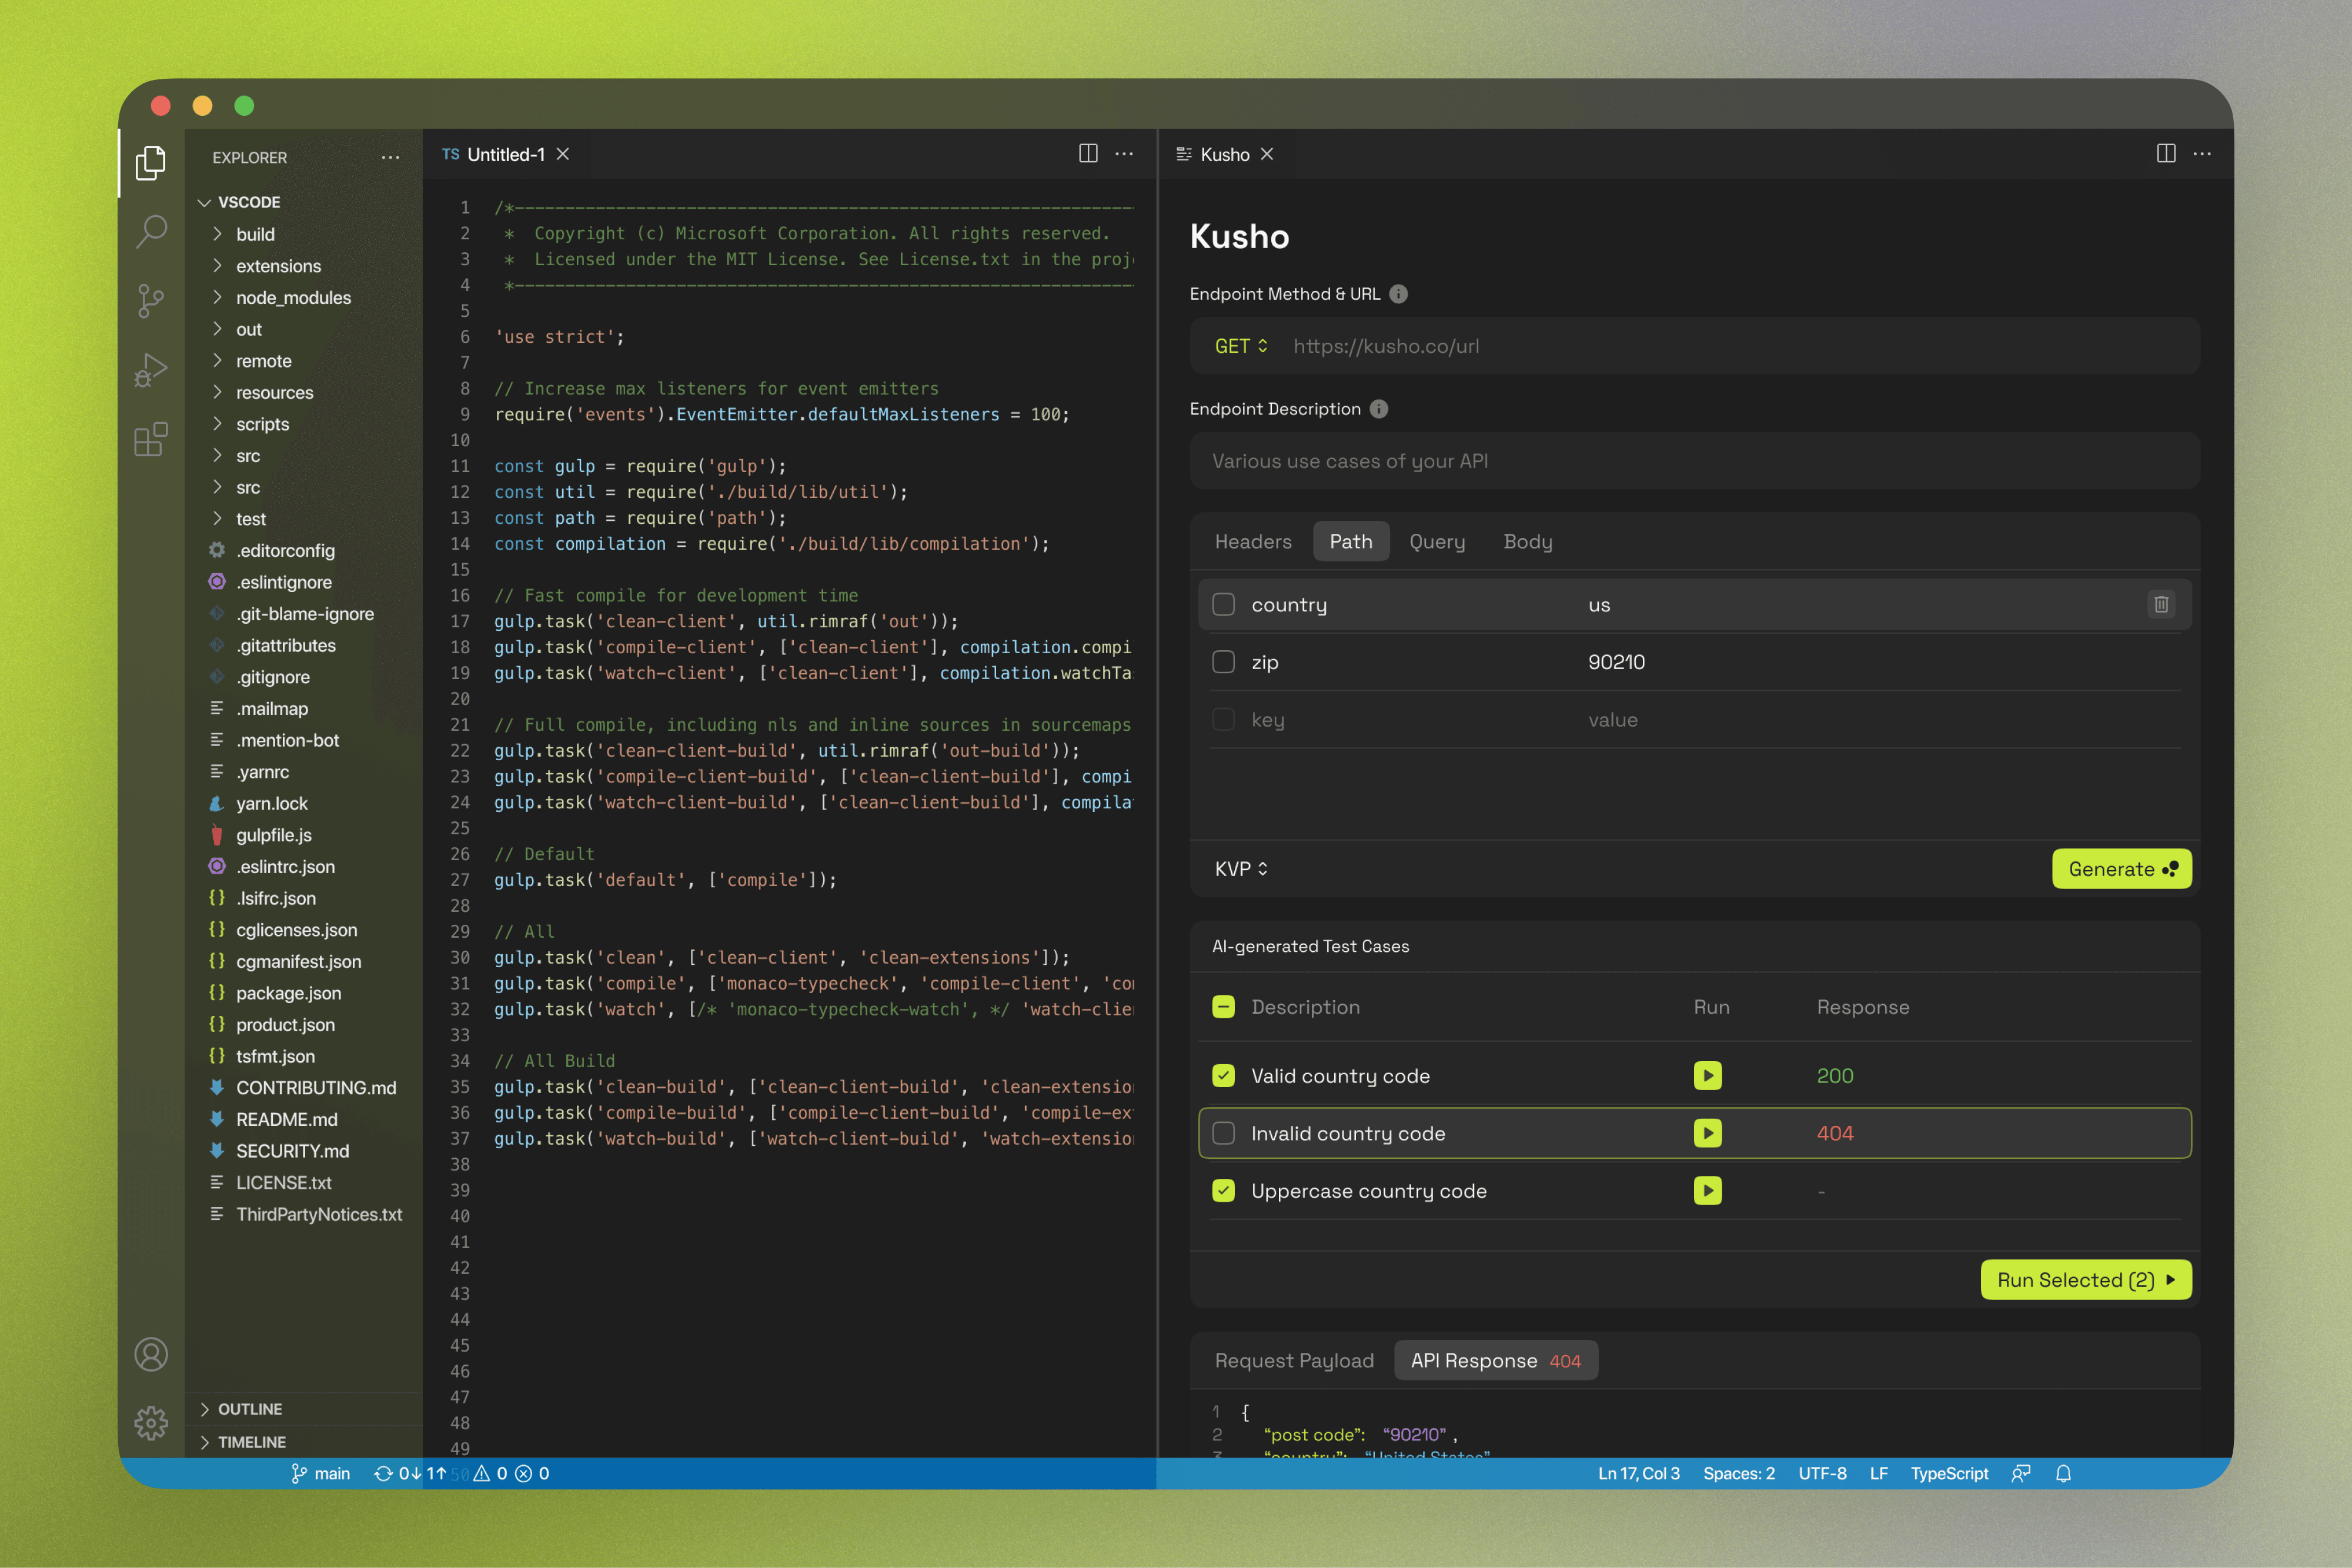
Task: Open the Extensions view icon
Action: point(151,439)
